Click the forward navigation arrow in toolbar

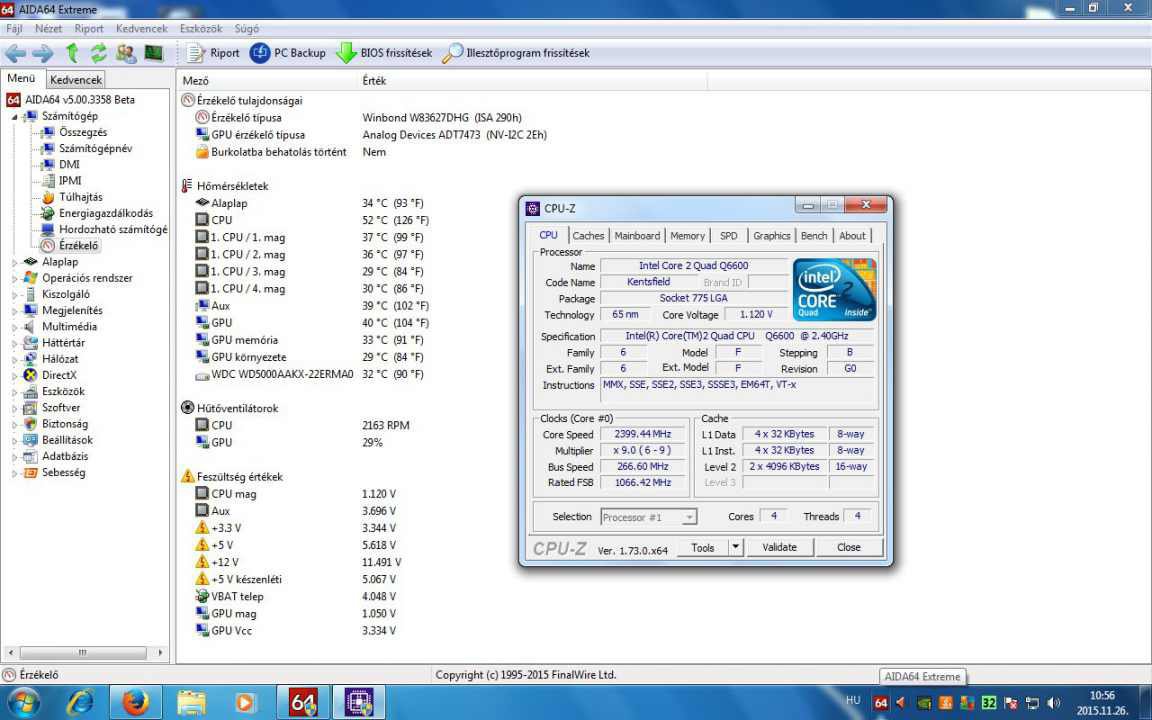click(43, 53)
